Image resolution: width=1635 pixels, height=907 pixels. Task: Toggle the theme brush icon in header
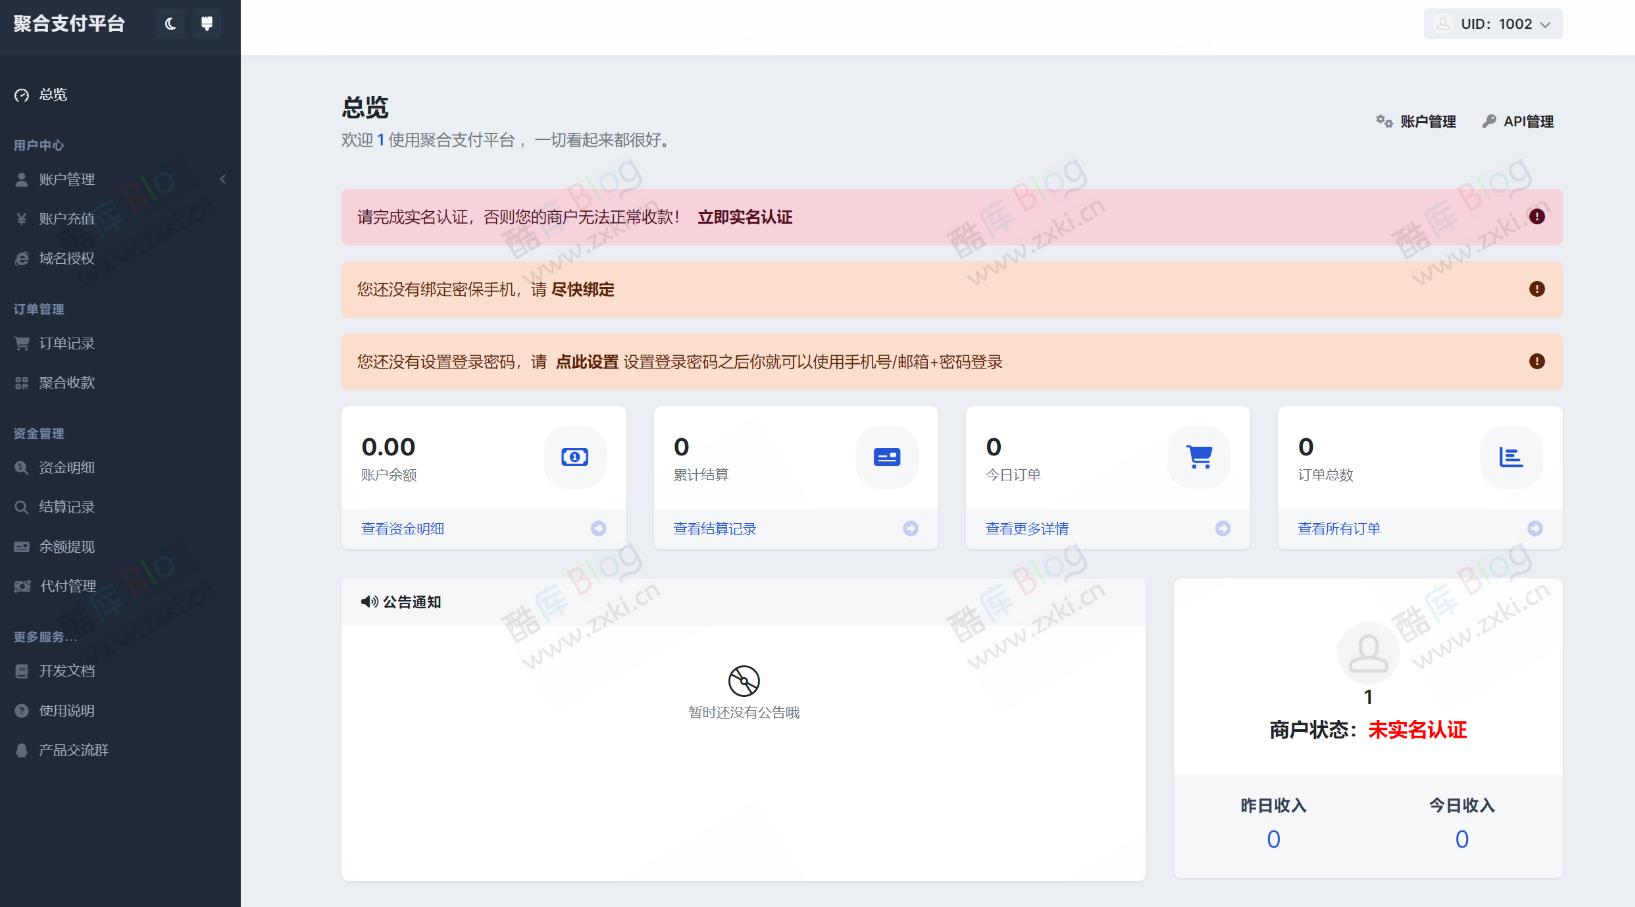(207, 23)
